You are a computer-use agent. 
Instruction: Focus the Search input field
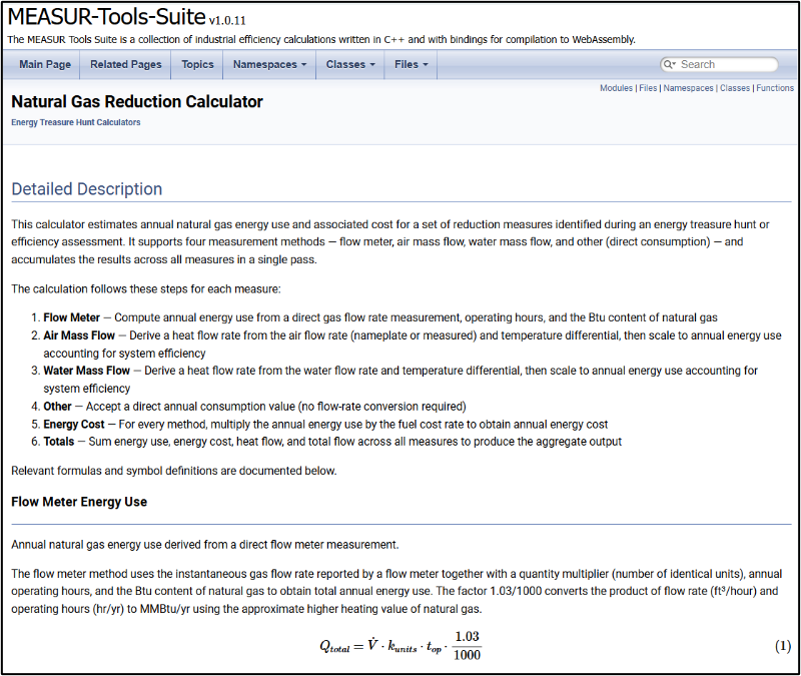point(719,64)
